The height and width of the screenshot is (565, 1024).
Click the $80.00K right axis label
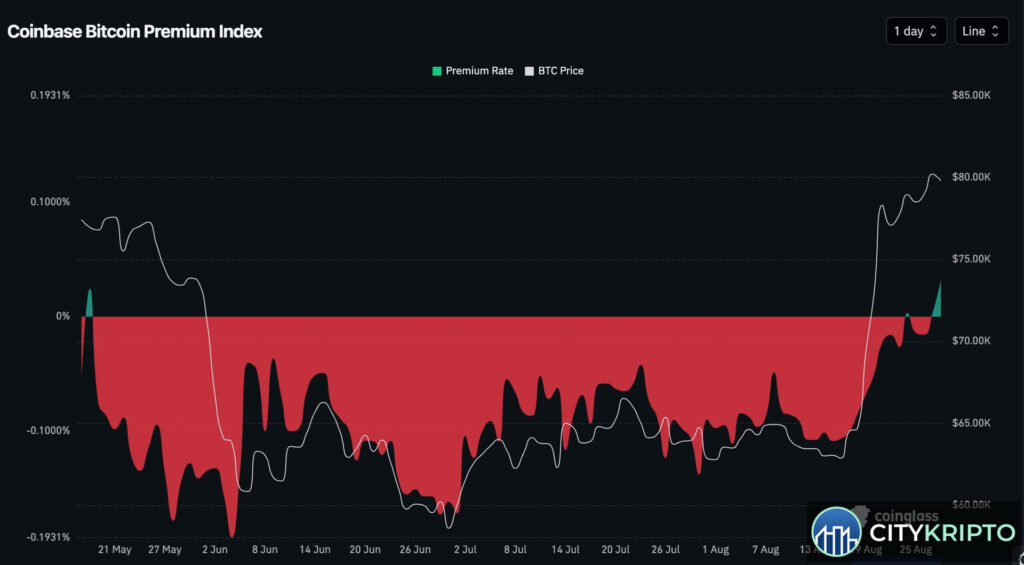pos(970,177)
